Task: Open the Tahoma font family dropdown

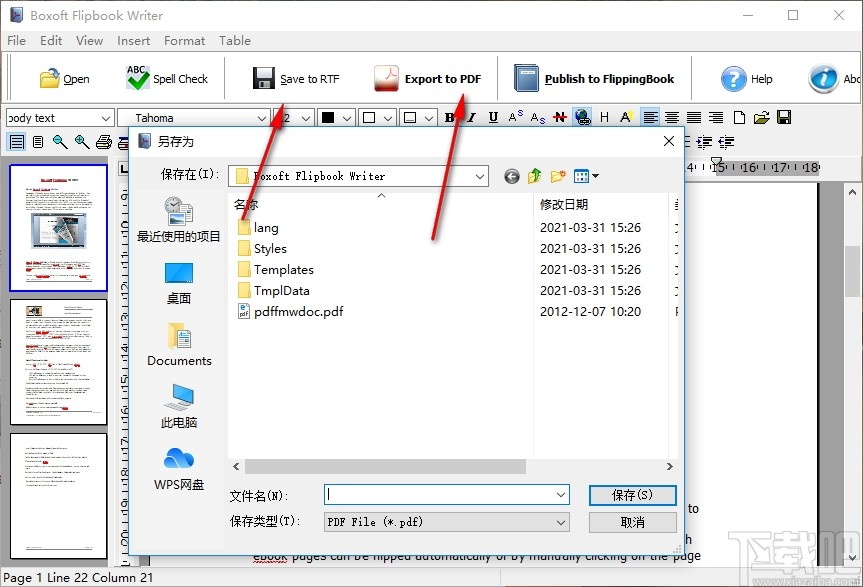Action: [x=263, y=117]
